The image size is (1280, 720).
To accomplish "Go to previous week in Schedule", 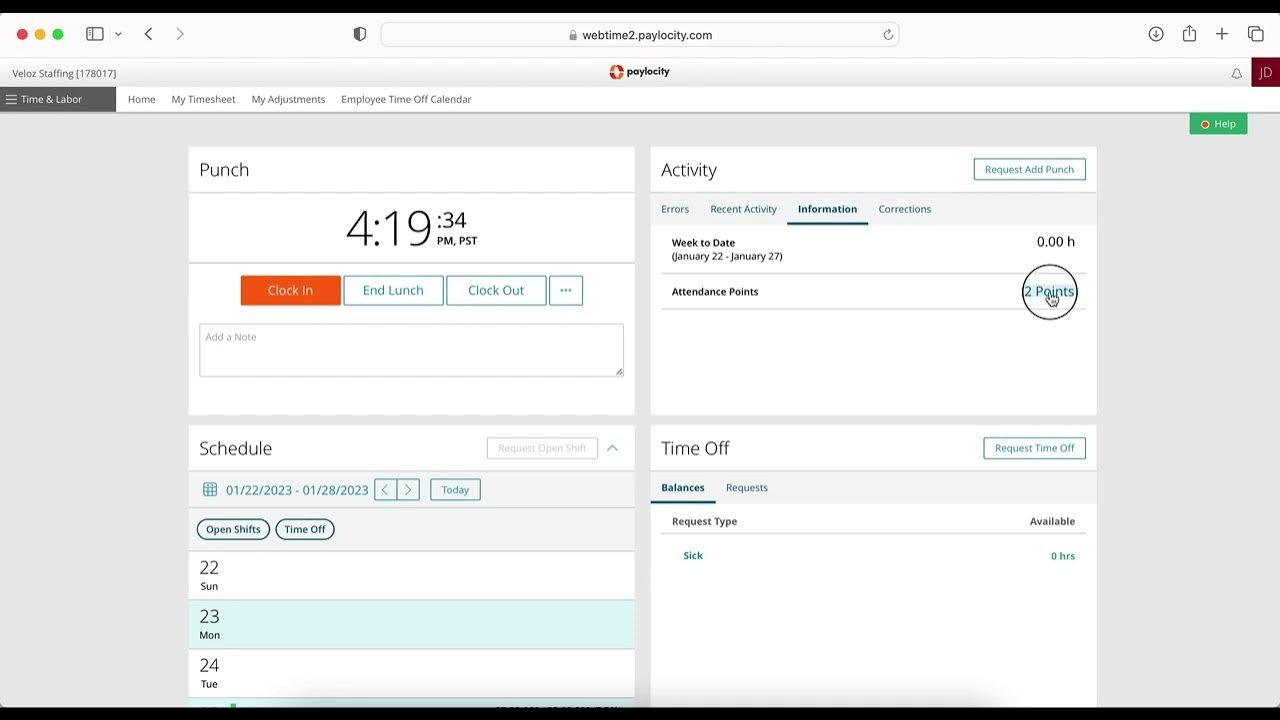I will pos(385,490).
